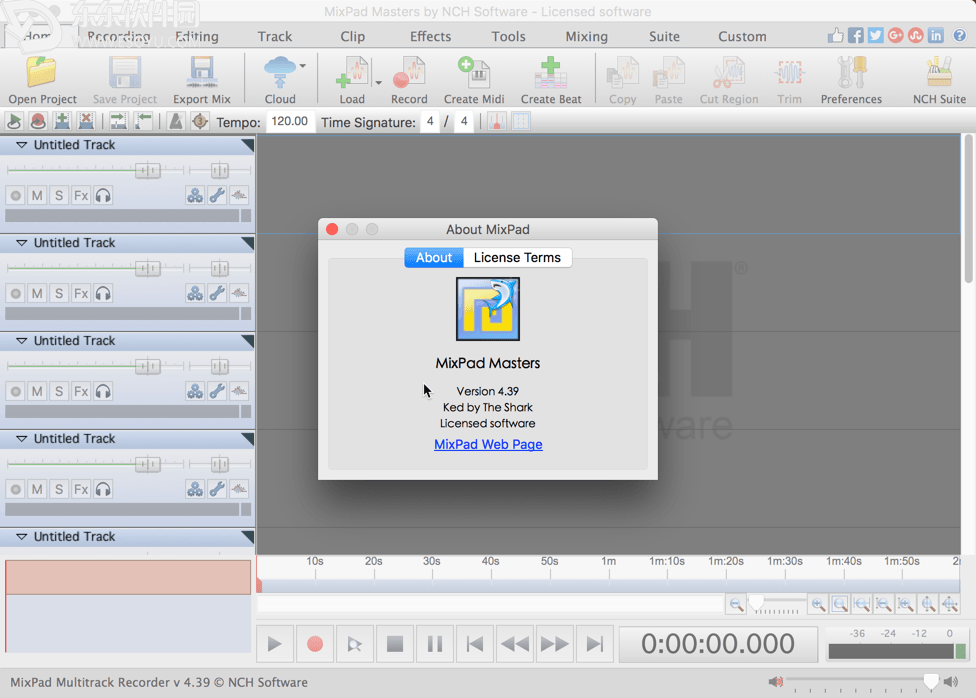Click the LinkedIn share icon
Viewport: 976px width, 698px height.
(x=936, y=35)
